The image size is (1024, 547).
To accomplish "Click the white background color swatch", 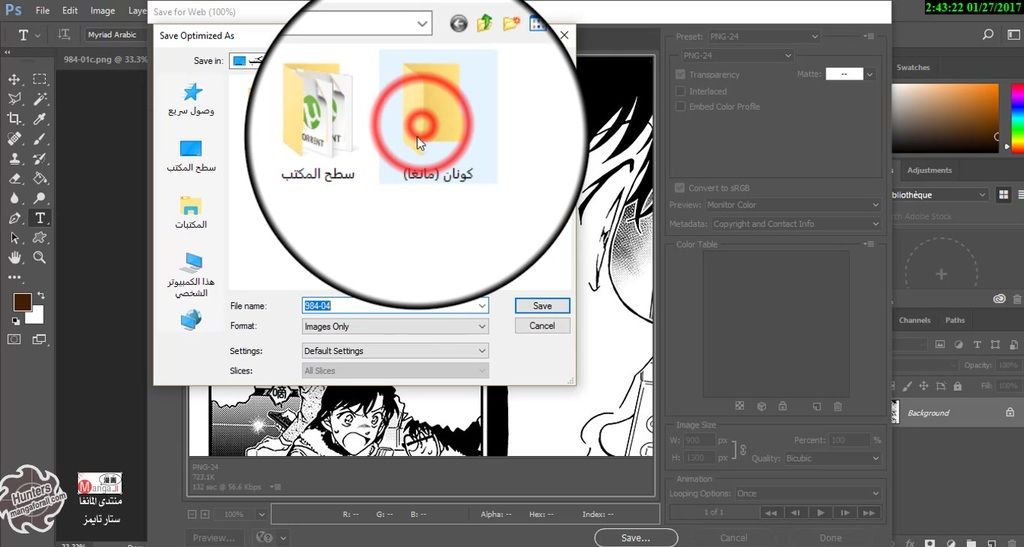I will (37, 317).
